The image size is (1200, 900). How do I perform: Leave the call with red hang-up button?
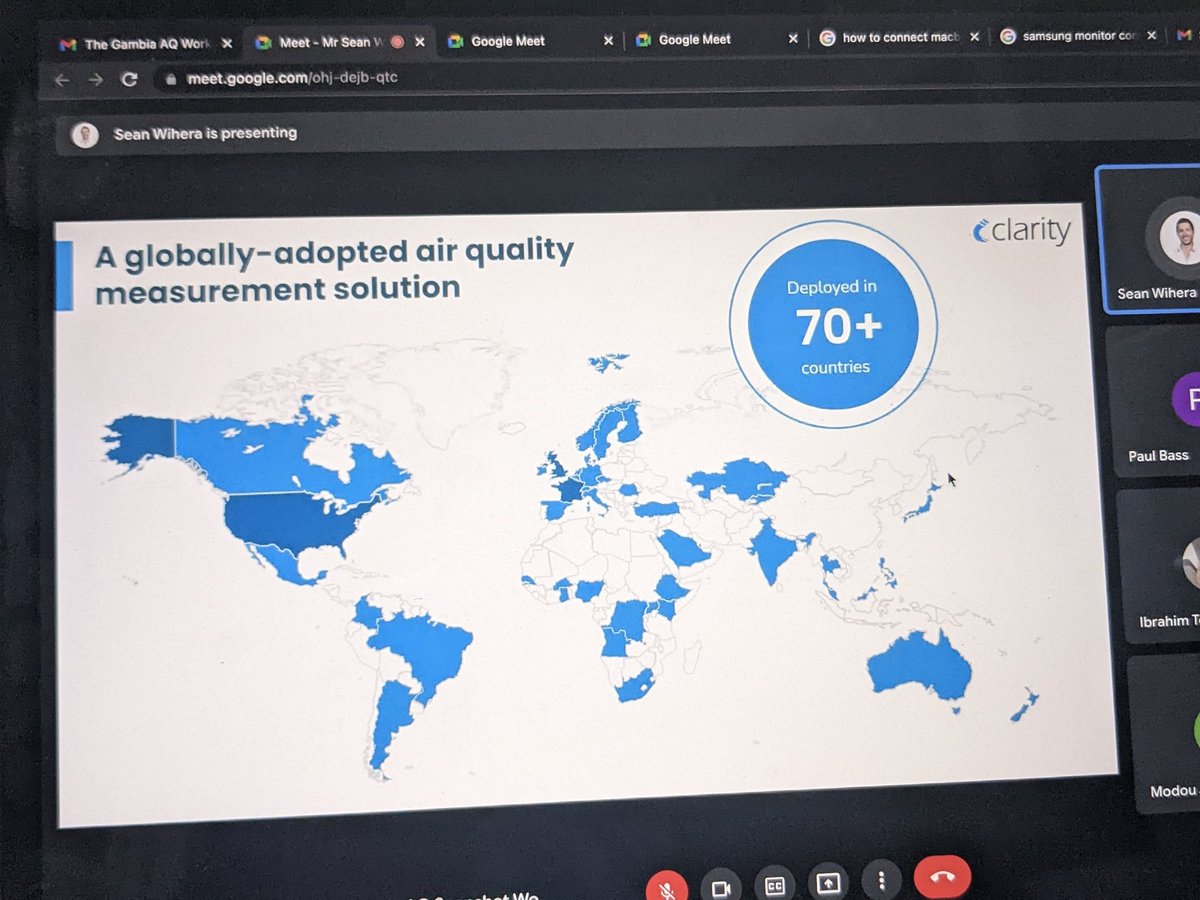[x=942, y=877]
